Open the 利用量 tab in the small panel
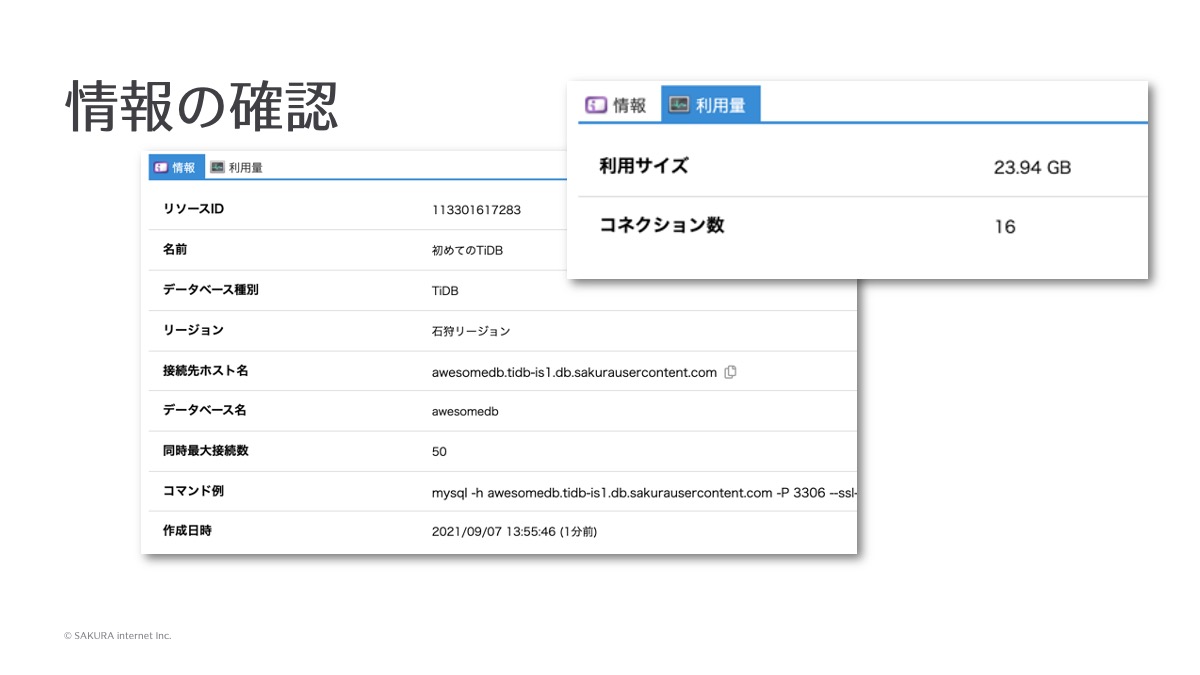This screenshot has height=675, width=1200. pos(237,168)
